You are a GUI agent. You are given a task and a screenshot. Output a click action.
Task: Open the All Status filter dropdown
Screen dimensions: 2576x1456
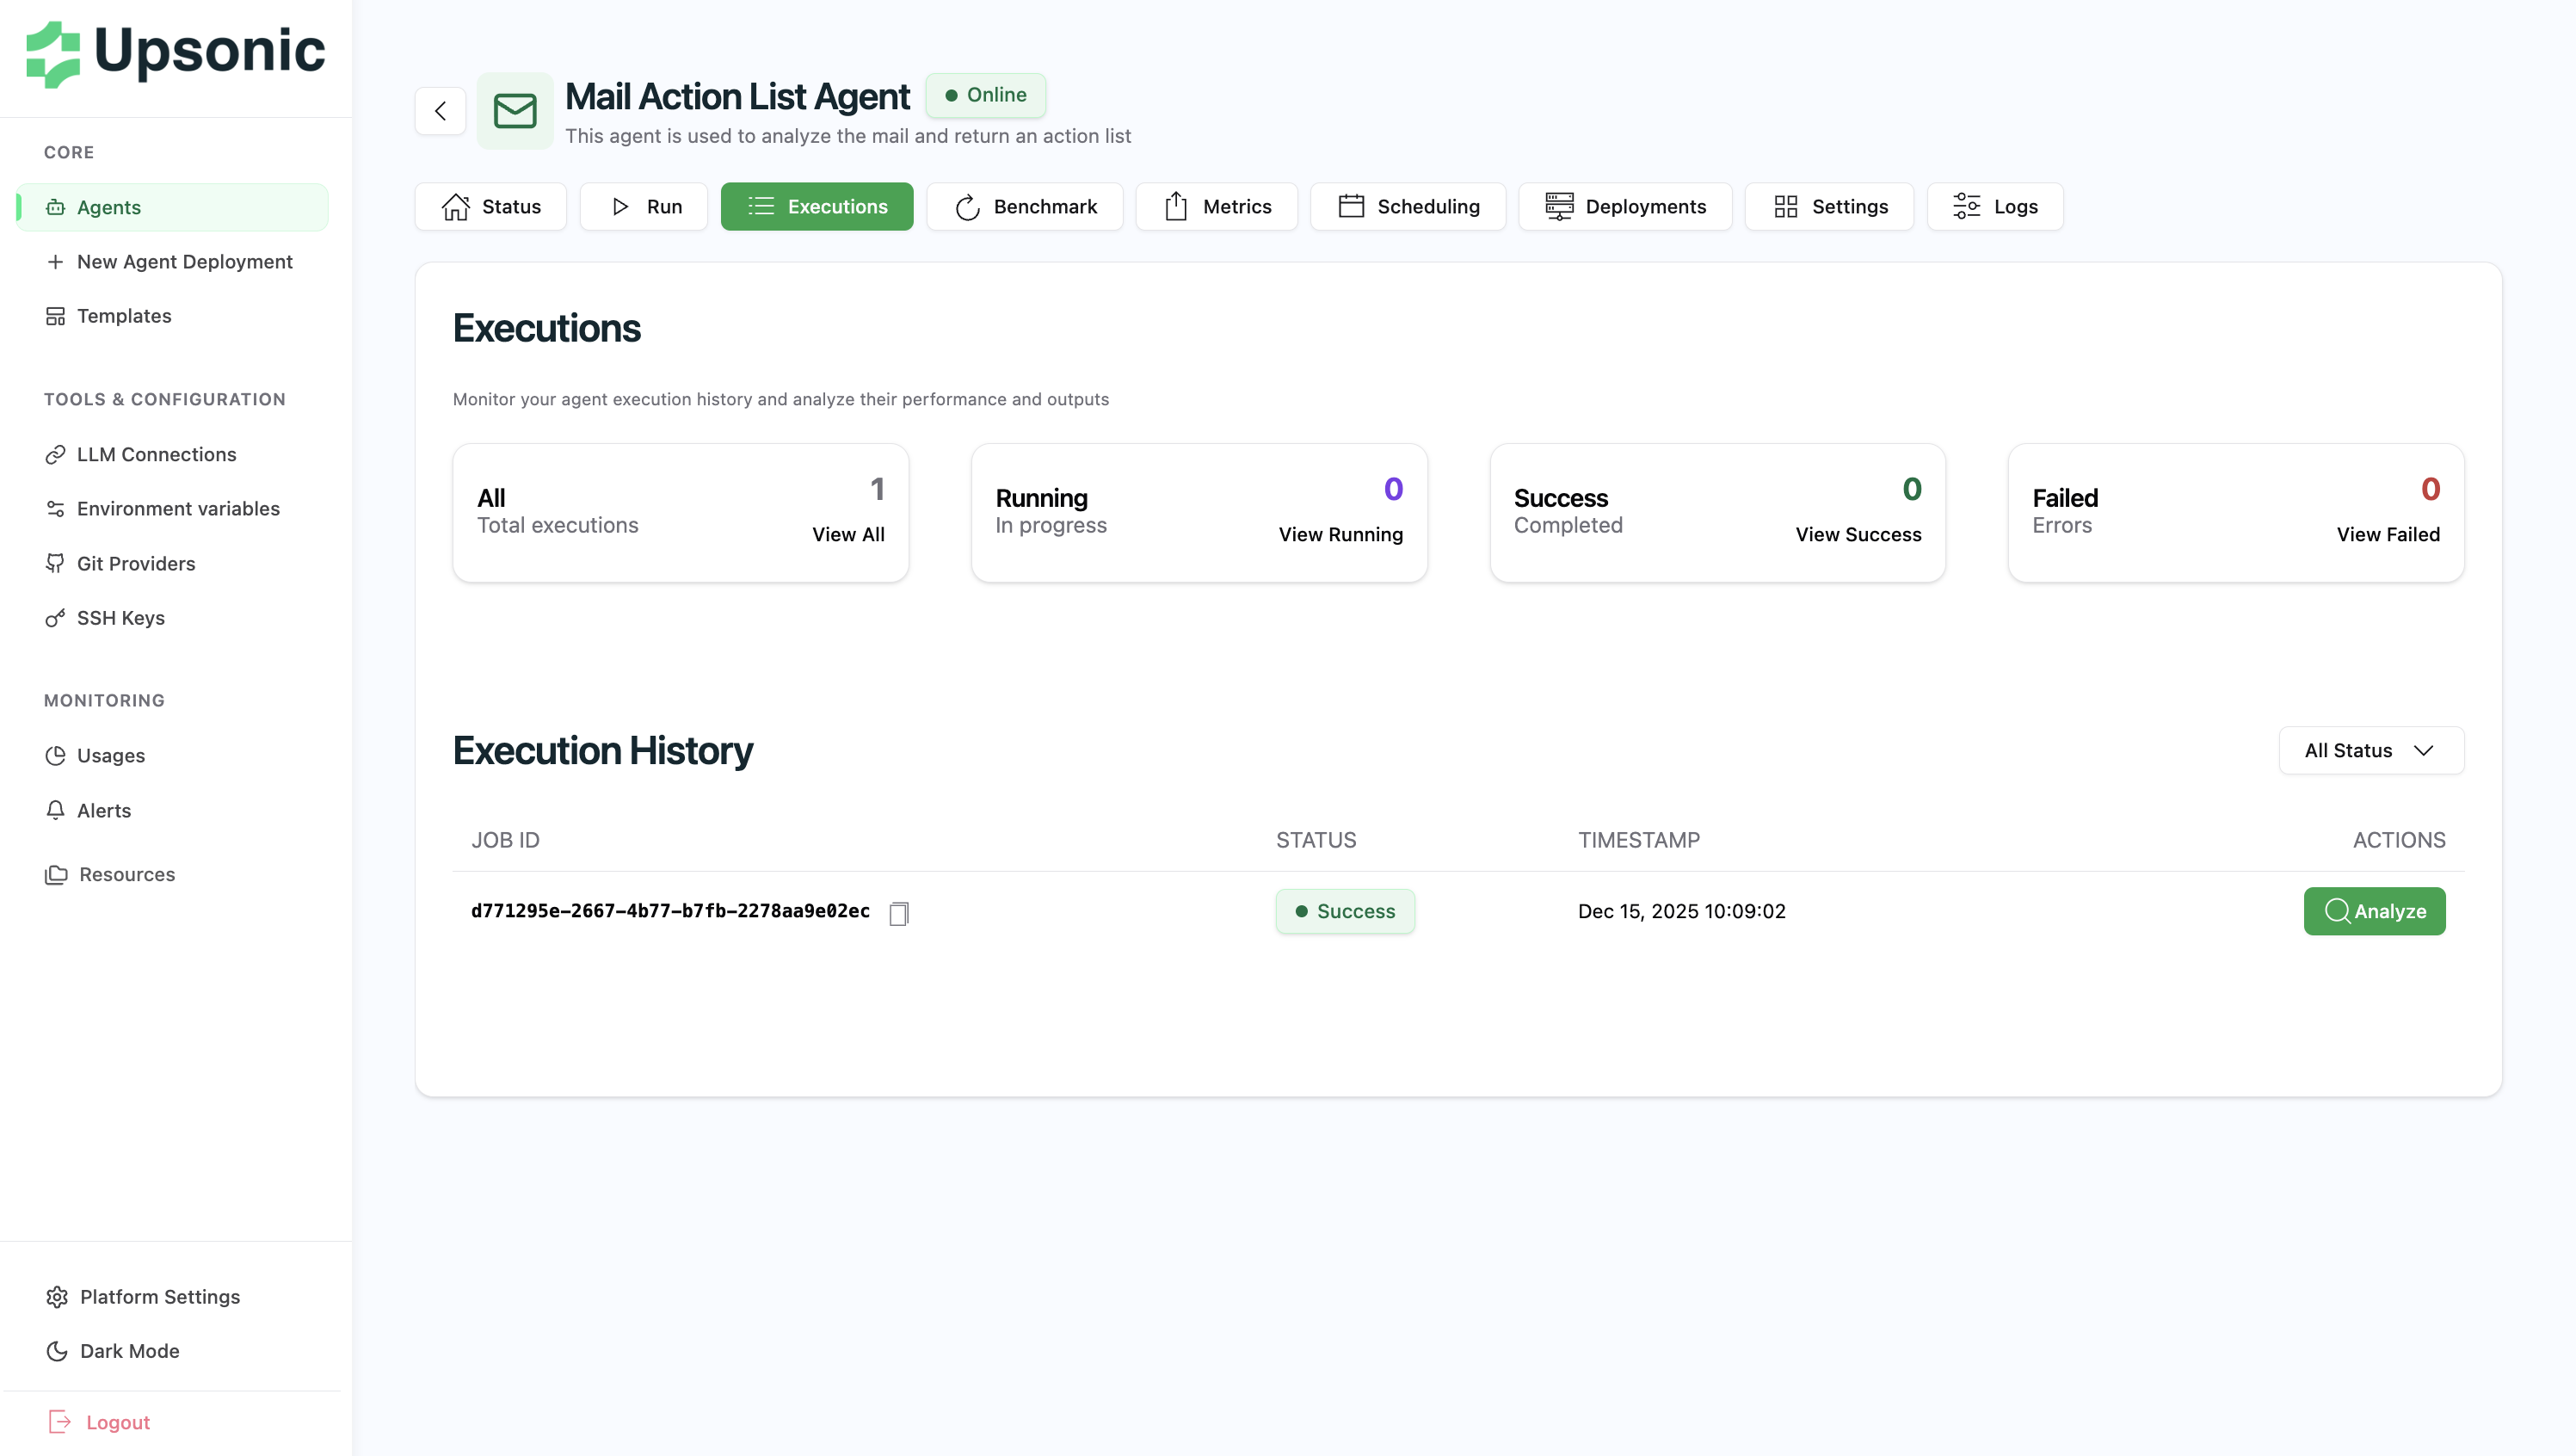click(2370, 750)
